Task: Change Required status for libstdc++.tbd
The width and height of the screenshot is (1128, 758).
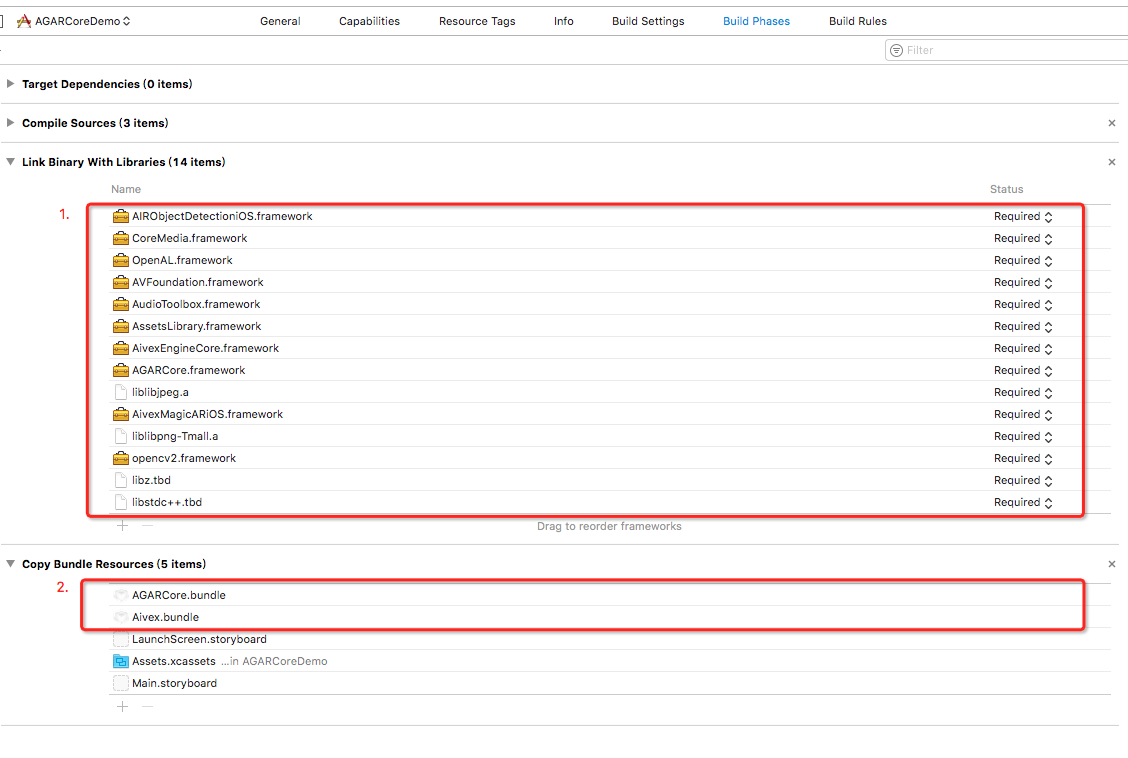Action: pos(1023,502)
